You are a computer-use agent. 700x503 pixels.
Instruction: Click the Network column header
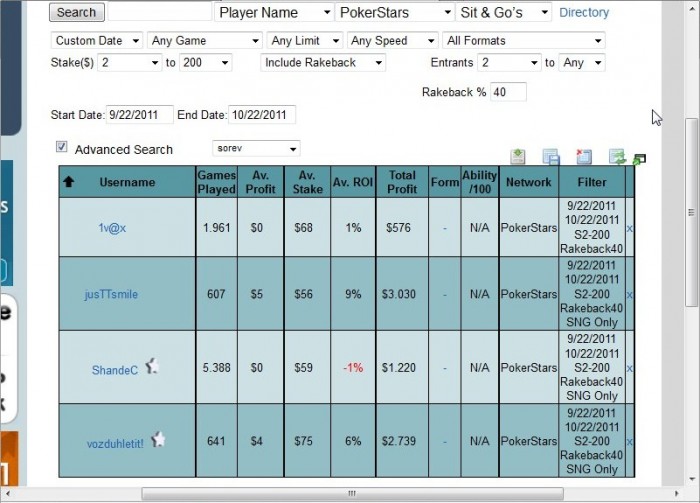point(529,182)
